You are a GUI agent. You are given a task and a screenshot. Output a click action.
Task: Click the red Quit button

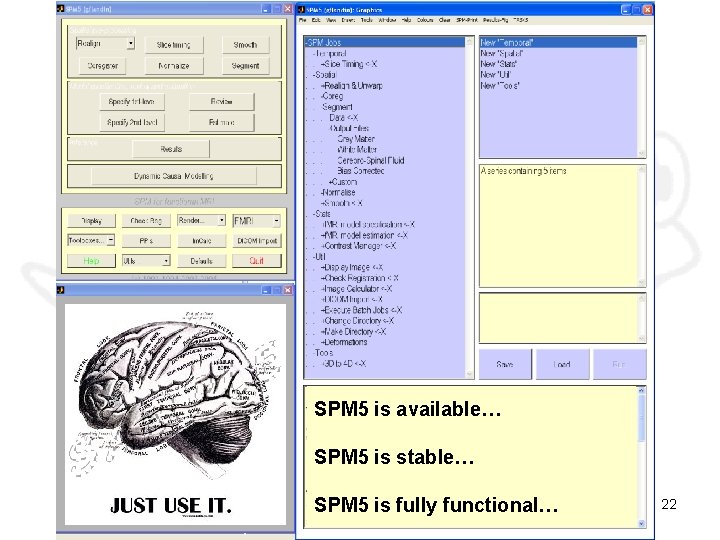click(x=257, y=261)
